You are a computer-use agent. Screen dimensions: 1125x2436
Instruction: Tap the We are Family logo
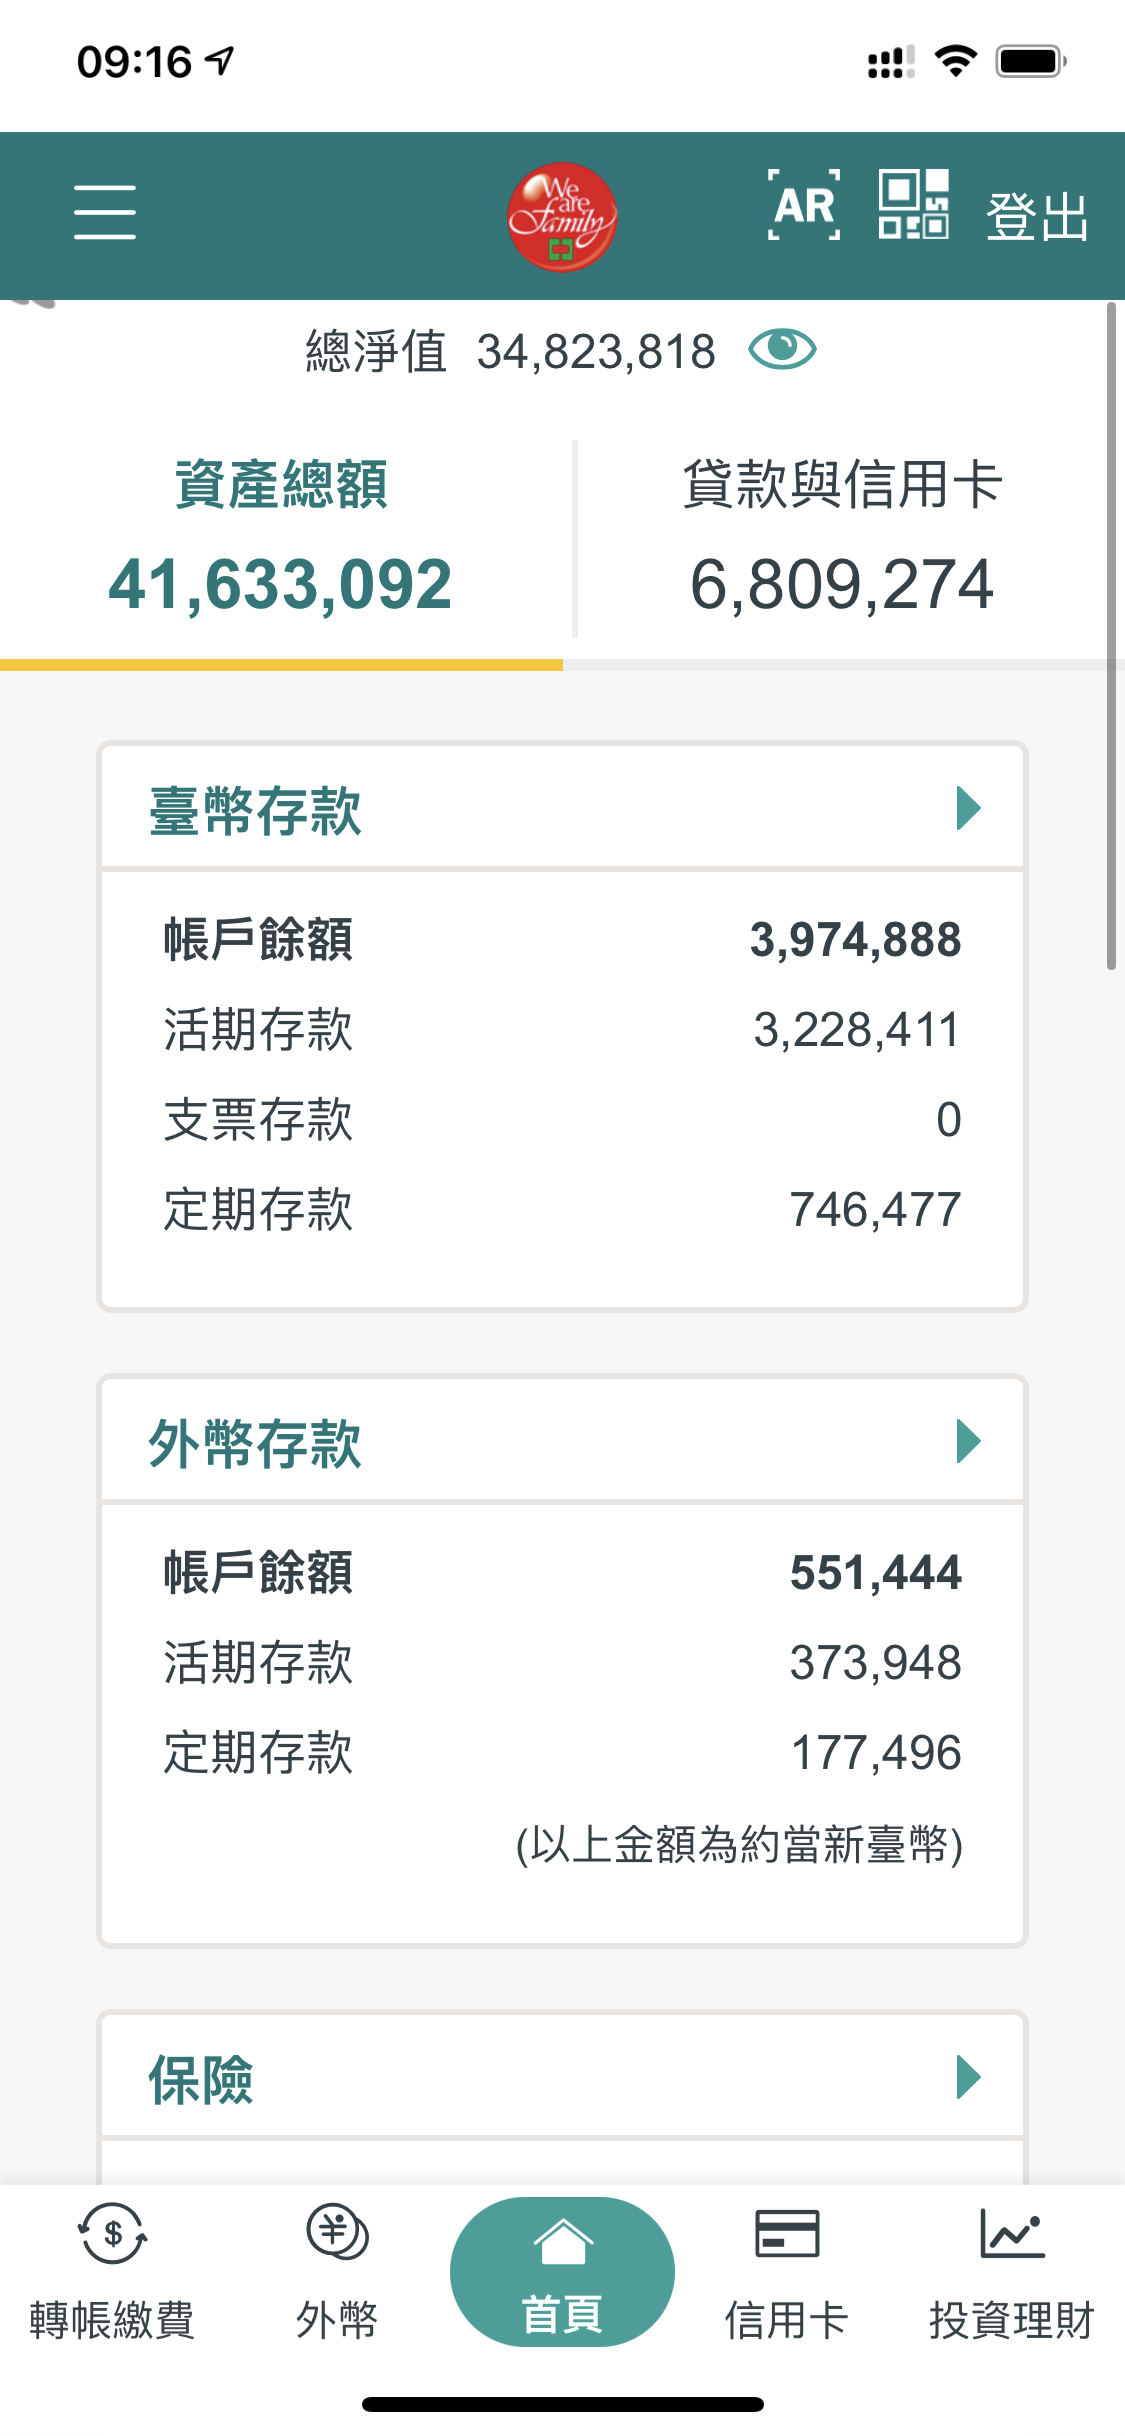pos(561,216)
